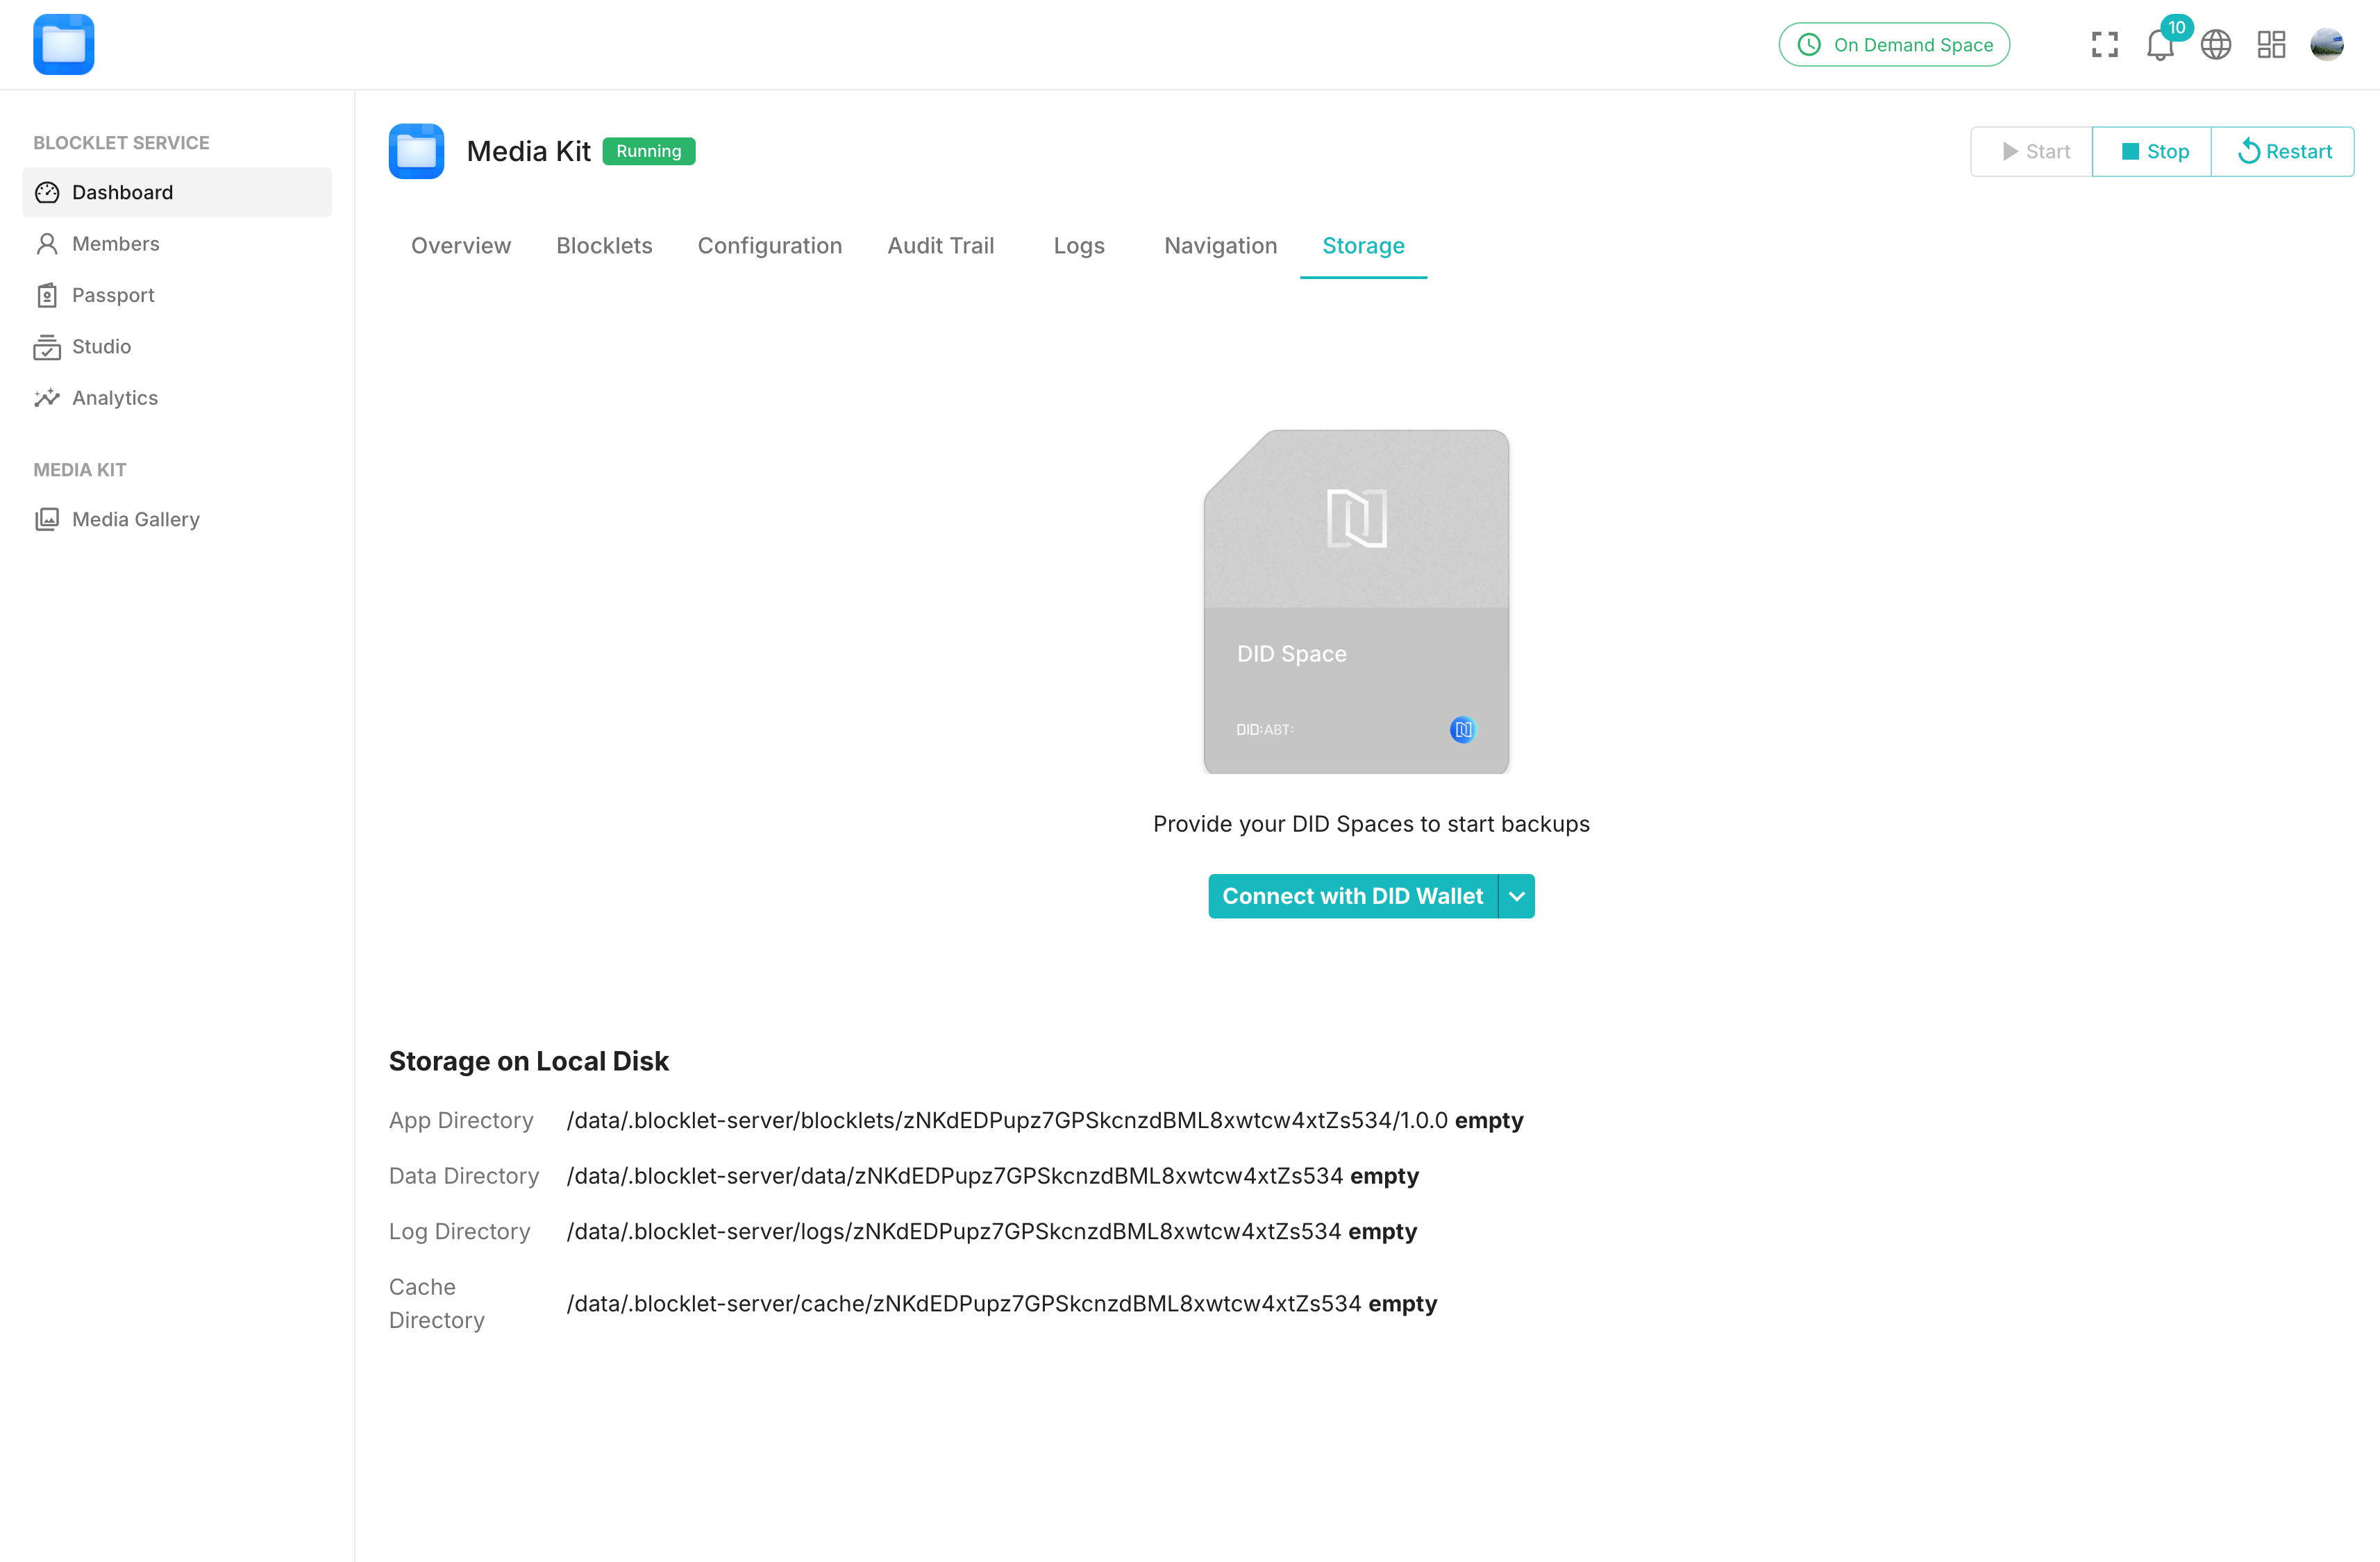The width and height of the screenshot is (2380, 1562).
Task: Open the notifications bell
Action: (2159, 45)
